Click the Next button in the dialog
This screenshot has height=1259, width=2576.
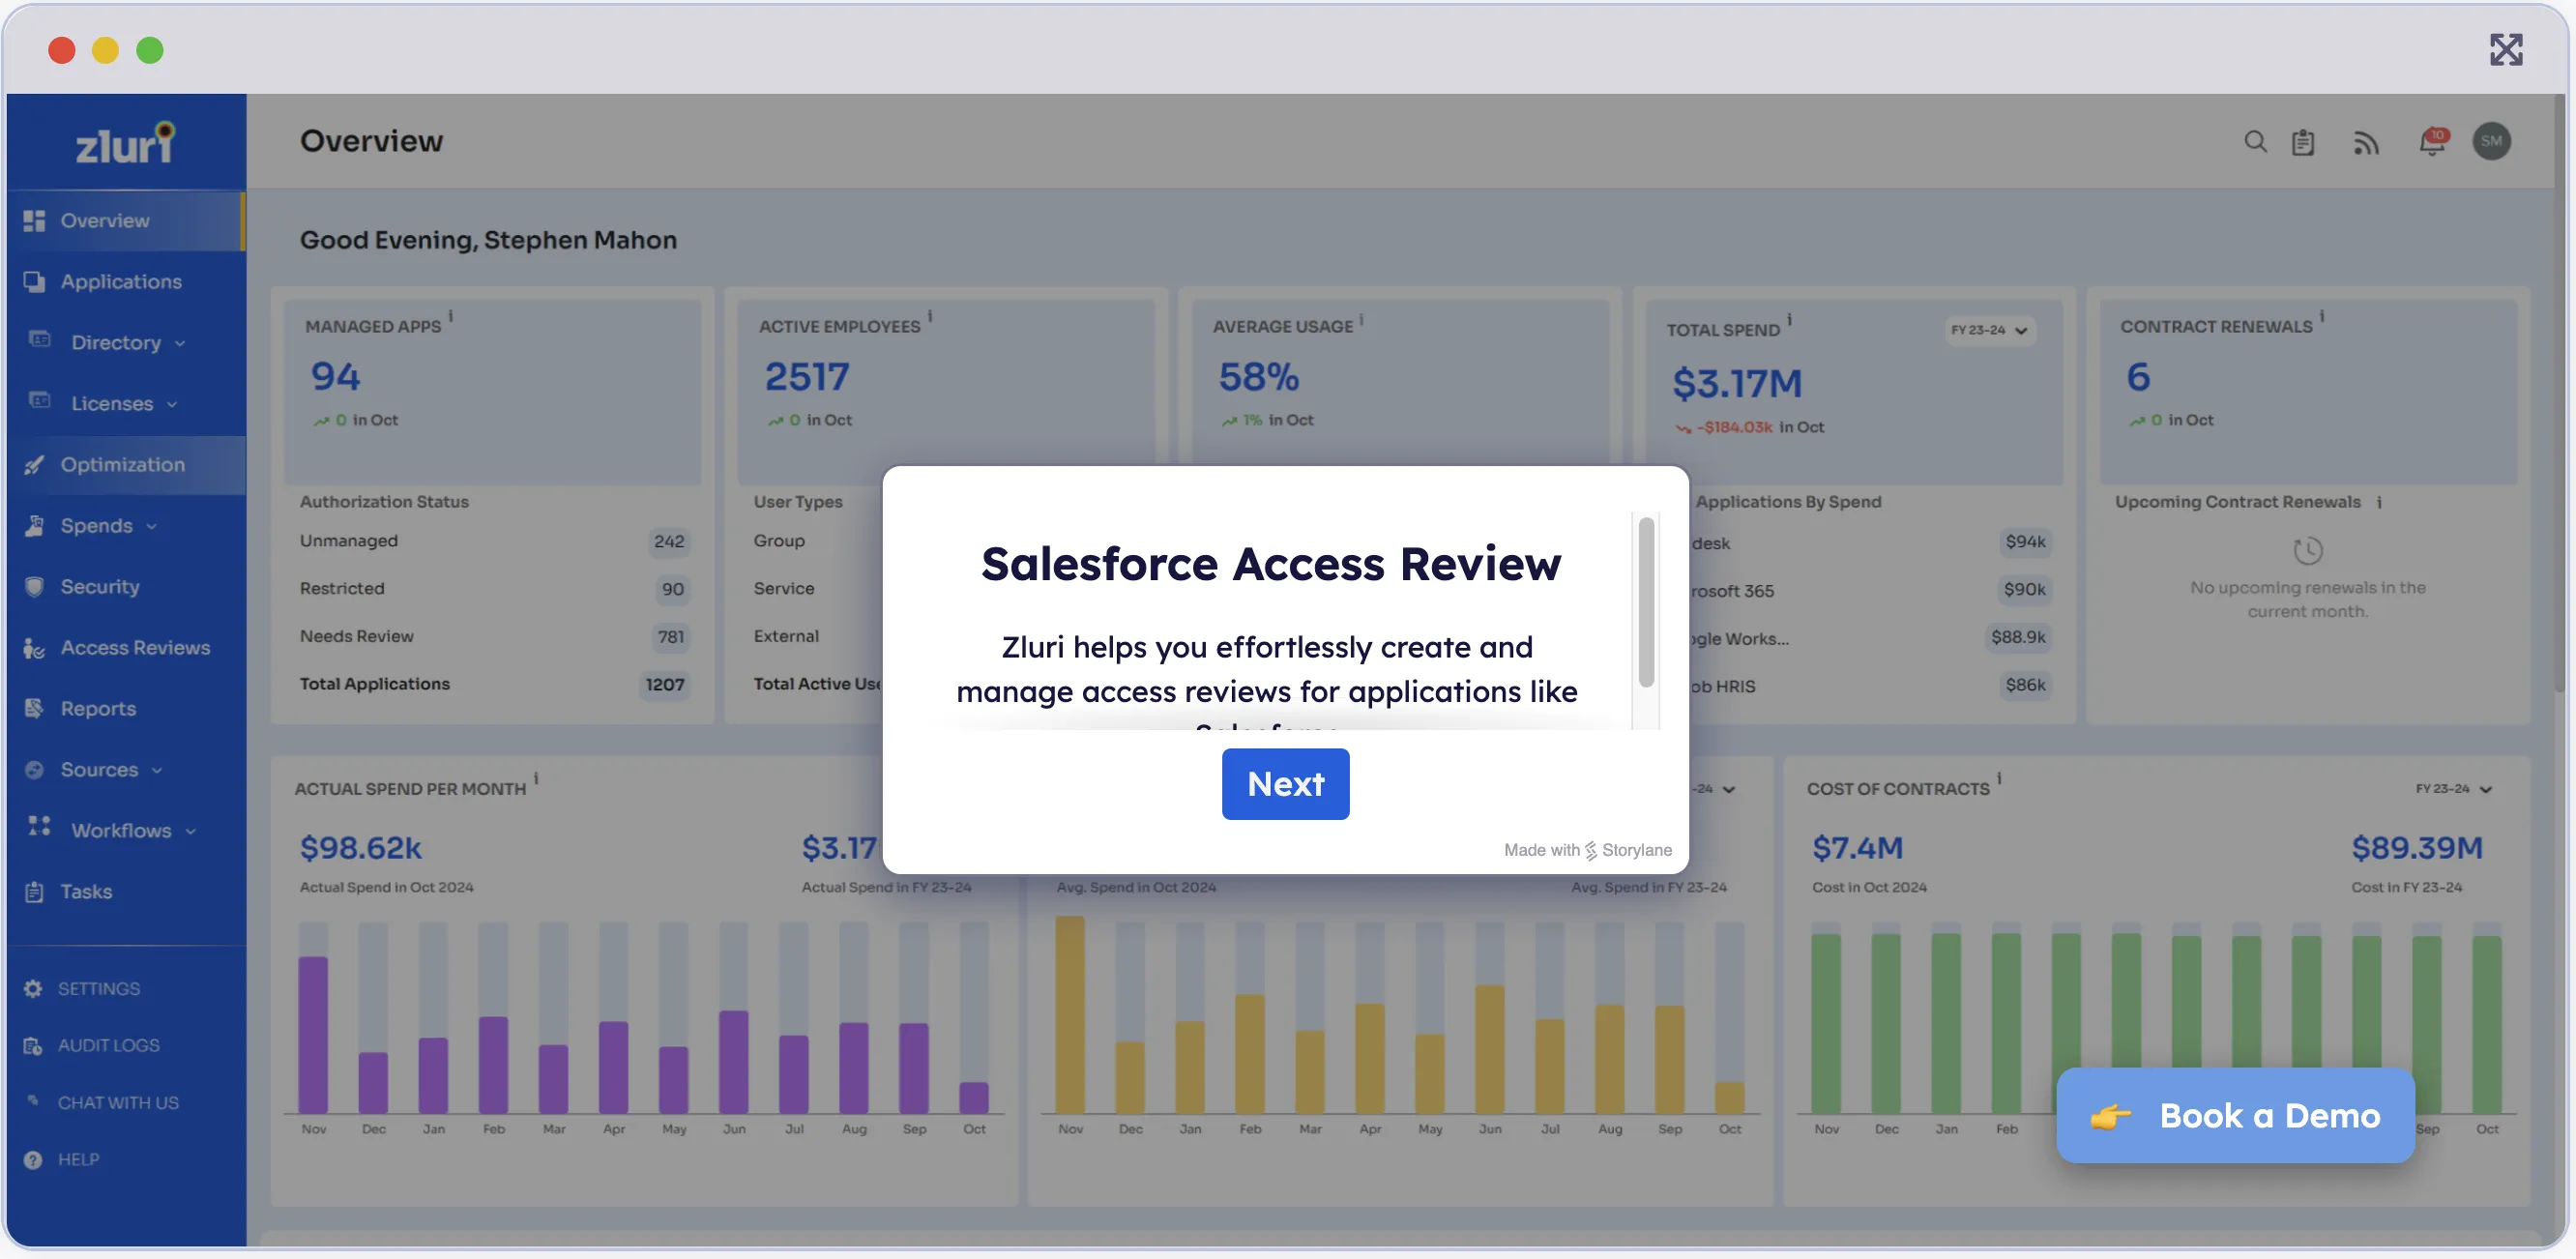tap(1285, 784)
